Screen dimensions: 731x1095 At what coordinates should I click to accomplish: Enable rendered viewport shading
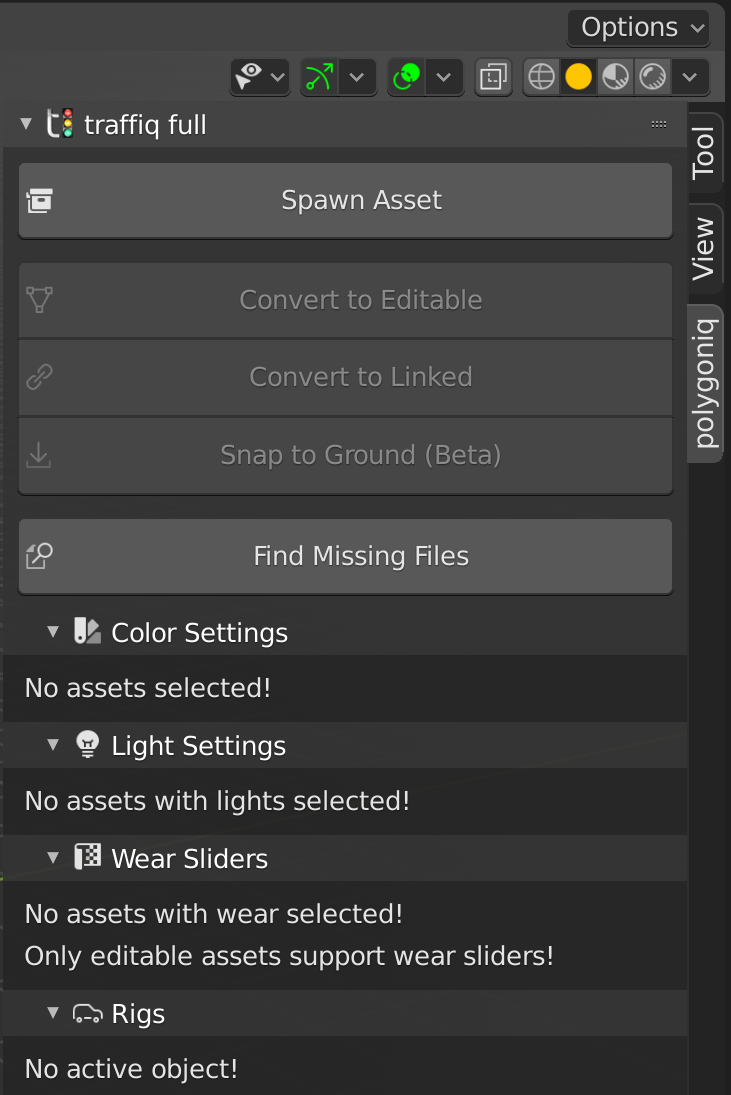click(653, 77)
